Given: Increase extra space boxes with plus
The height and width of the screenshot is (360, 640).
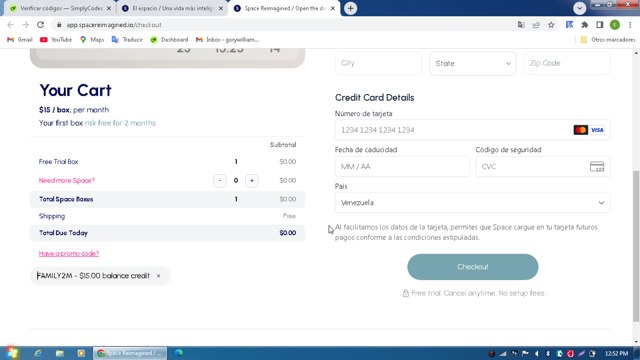Looking at the screenshot, I should tap(252, 180).
